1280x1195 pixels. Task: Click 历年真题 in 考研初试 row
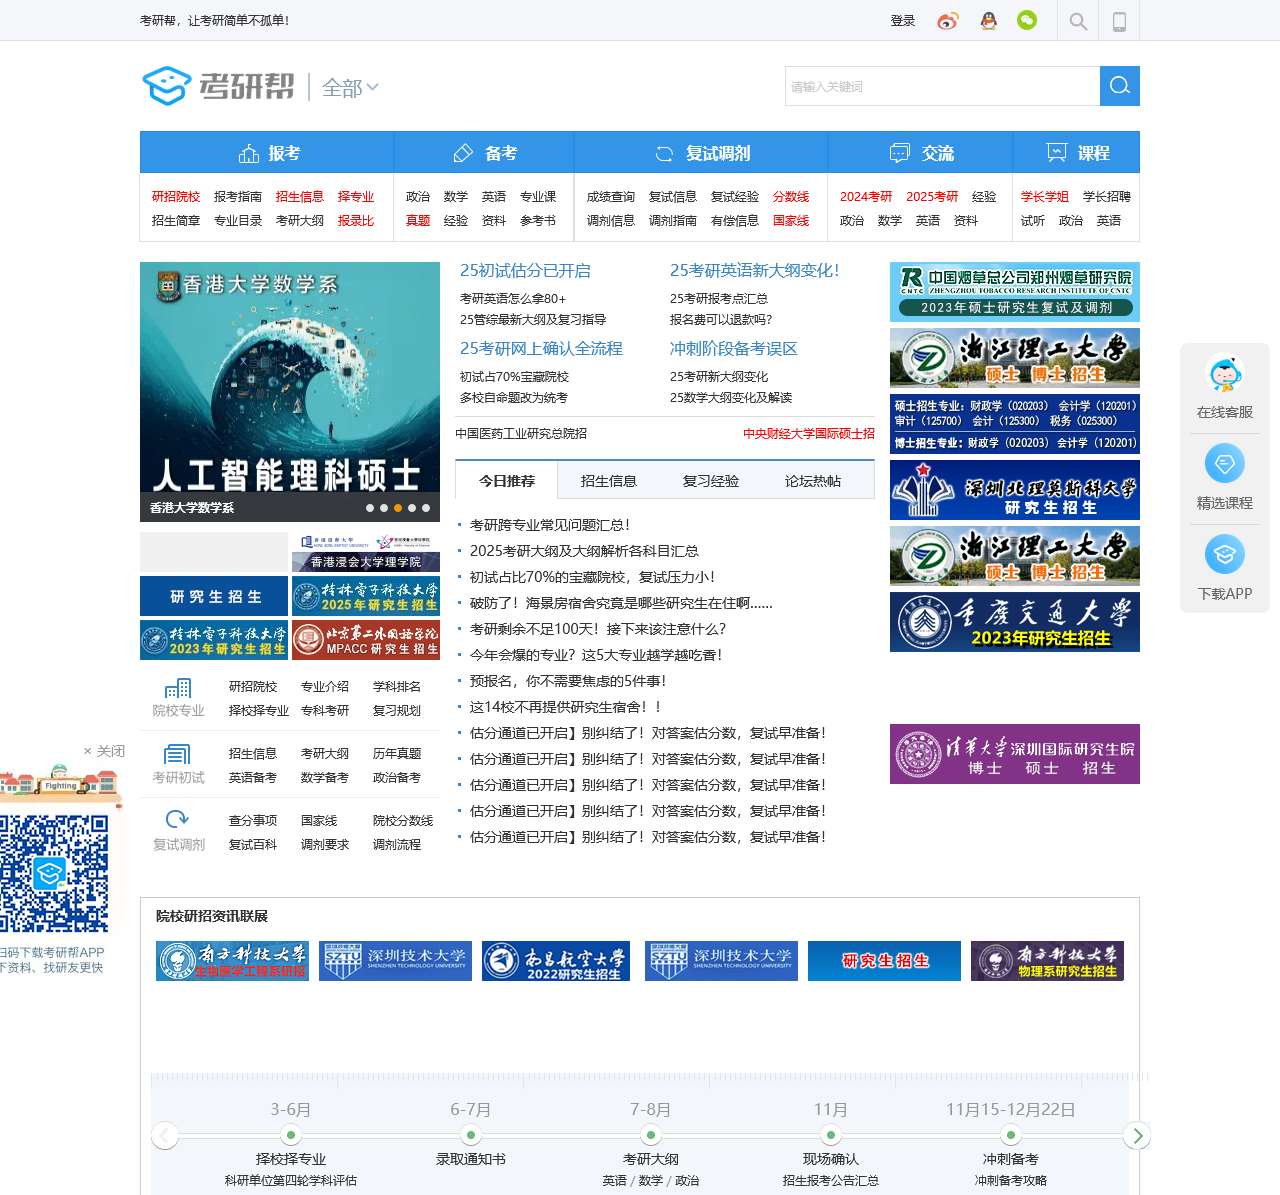(397, 754)
